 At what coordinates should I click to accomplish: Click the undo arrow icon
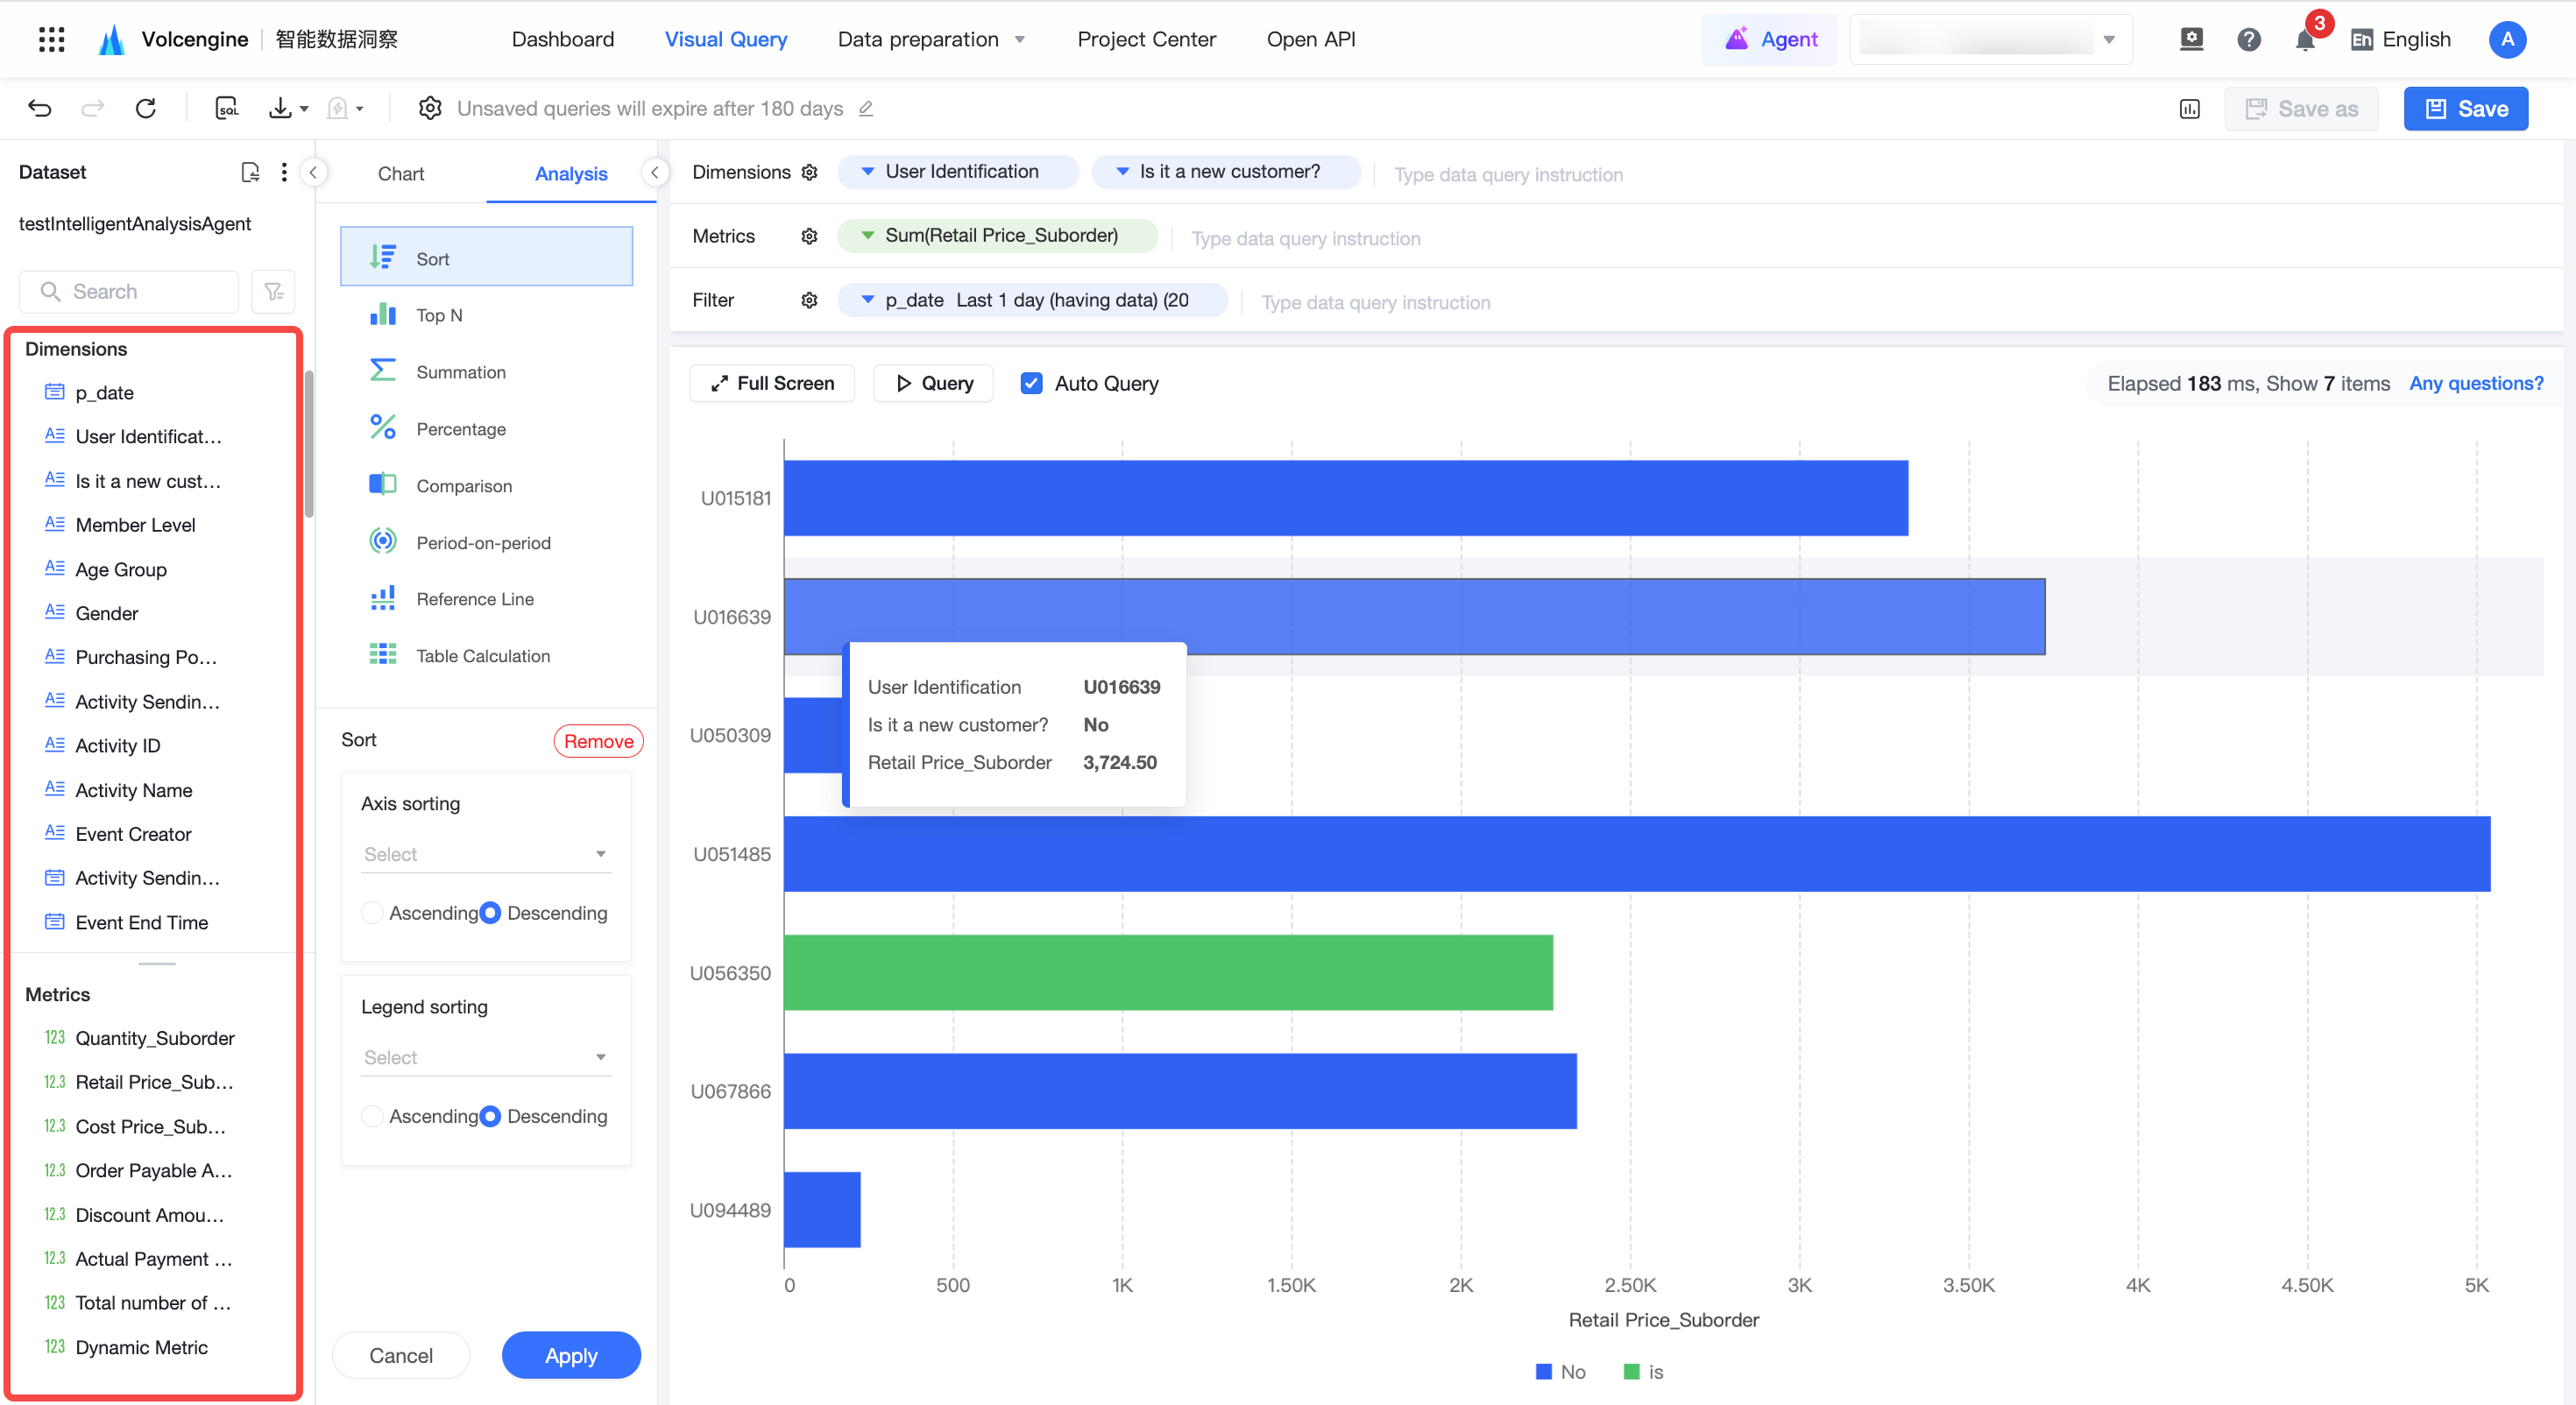click(40, 108)
